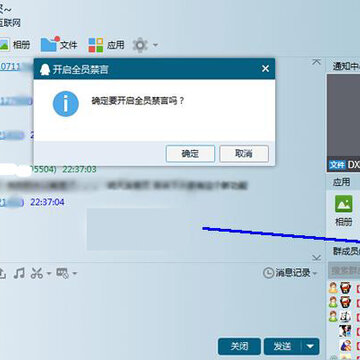360x360 pixels.
Task: Click the penguin icon in dialog title
Action: (45, 69)
